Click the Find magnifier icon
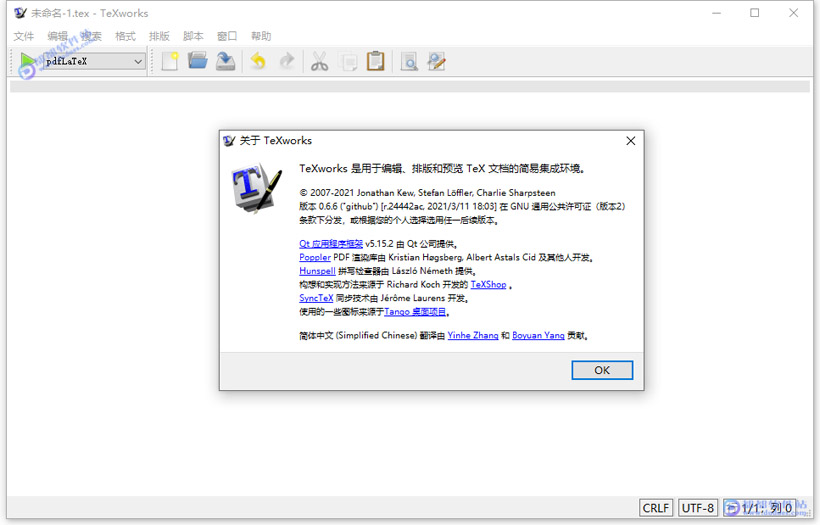The width and height of the screenshot is (820, 525). tap(409, 61)
